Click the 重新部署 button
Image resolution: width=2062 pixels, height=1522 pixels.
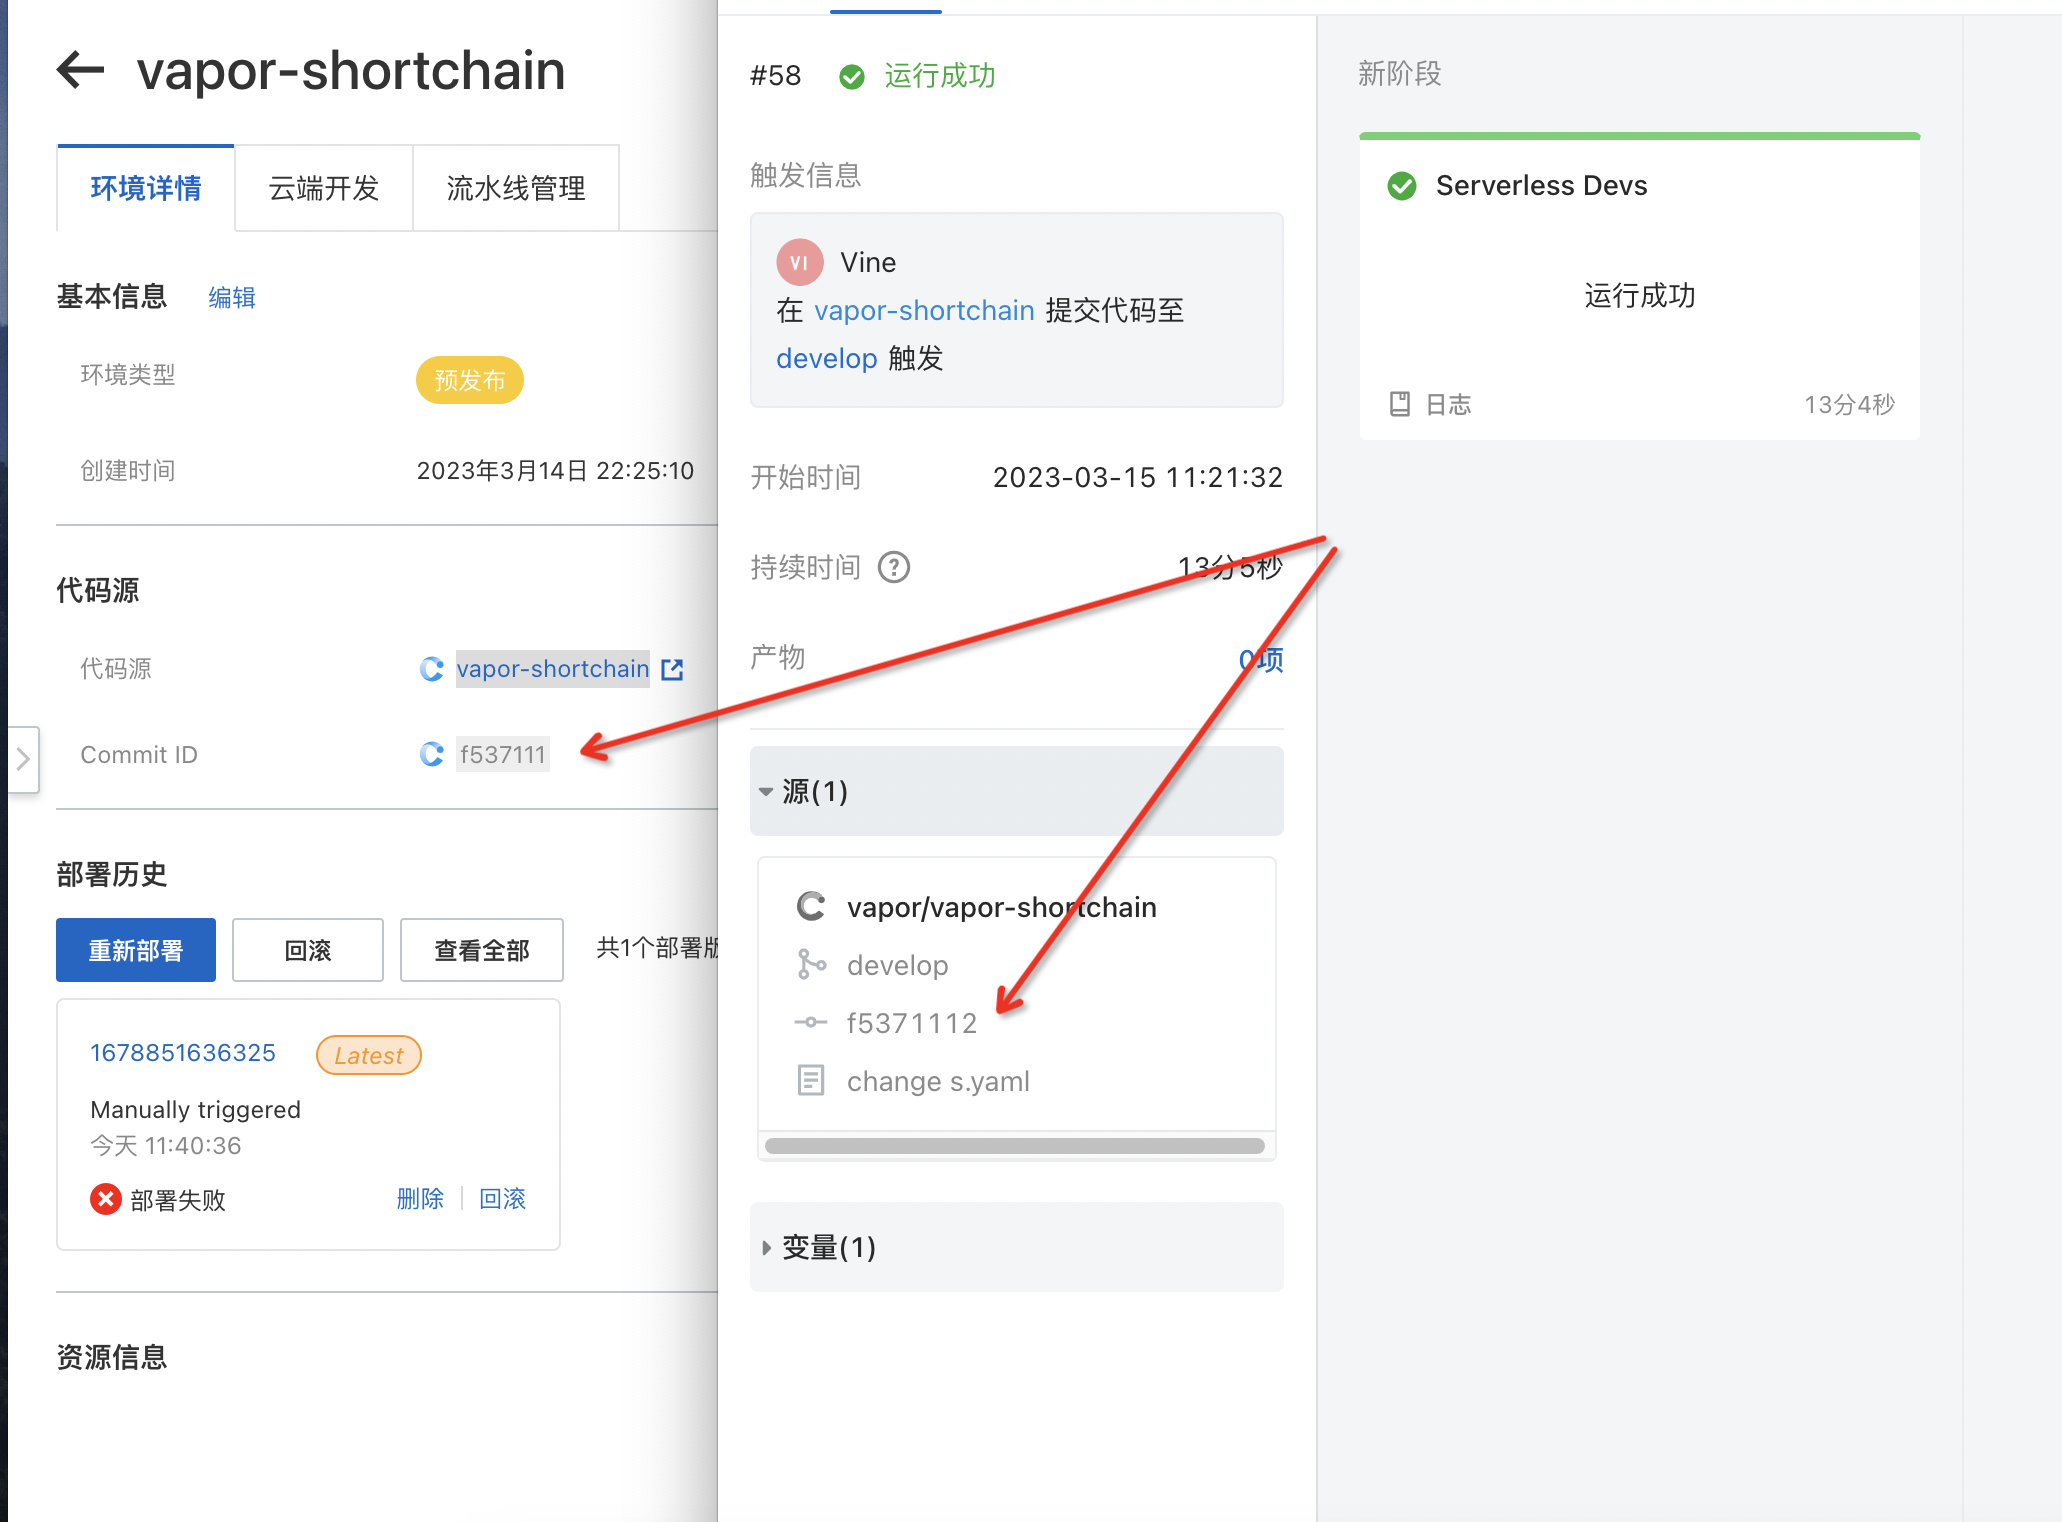(136, 950)
